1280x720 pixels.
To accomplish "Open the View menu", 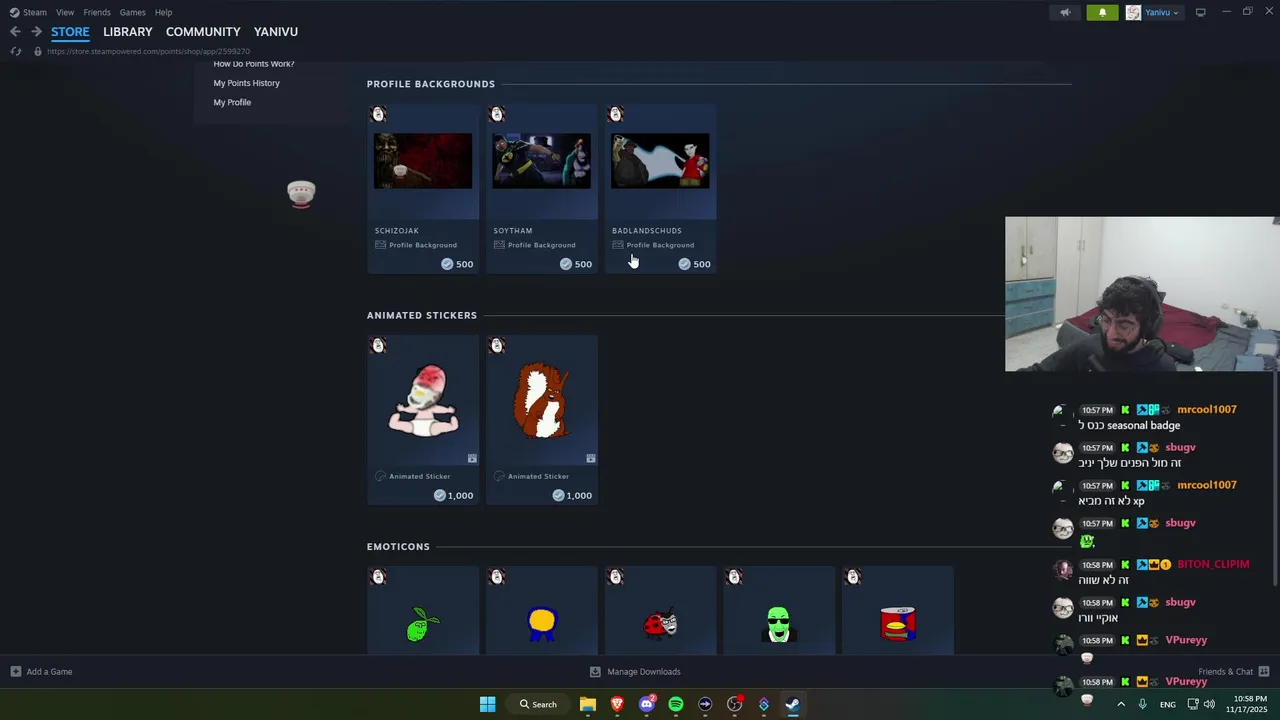I will [x=65, y=12].
